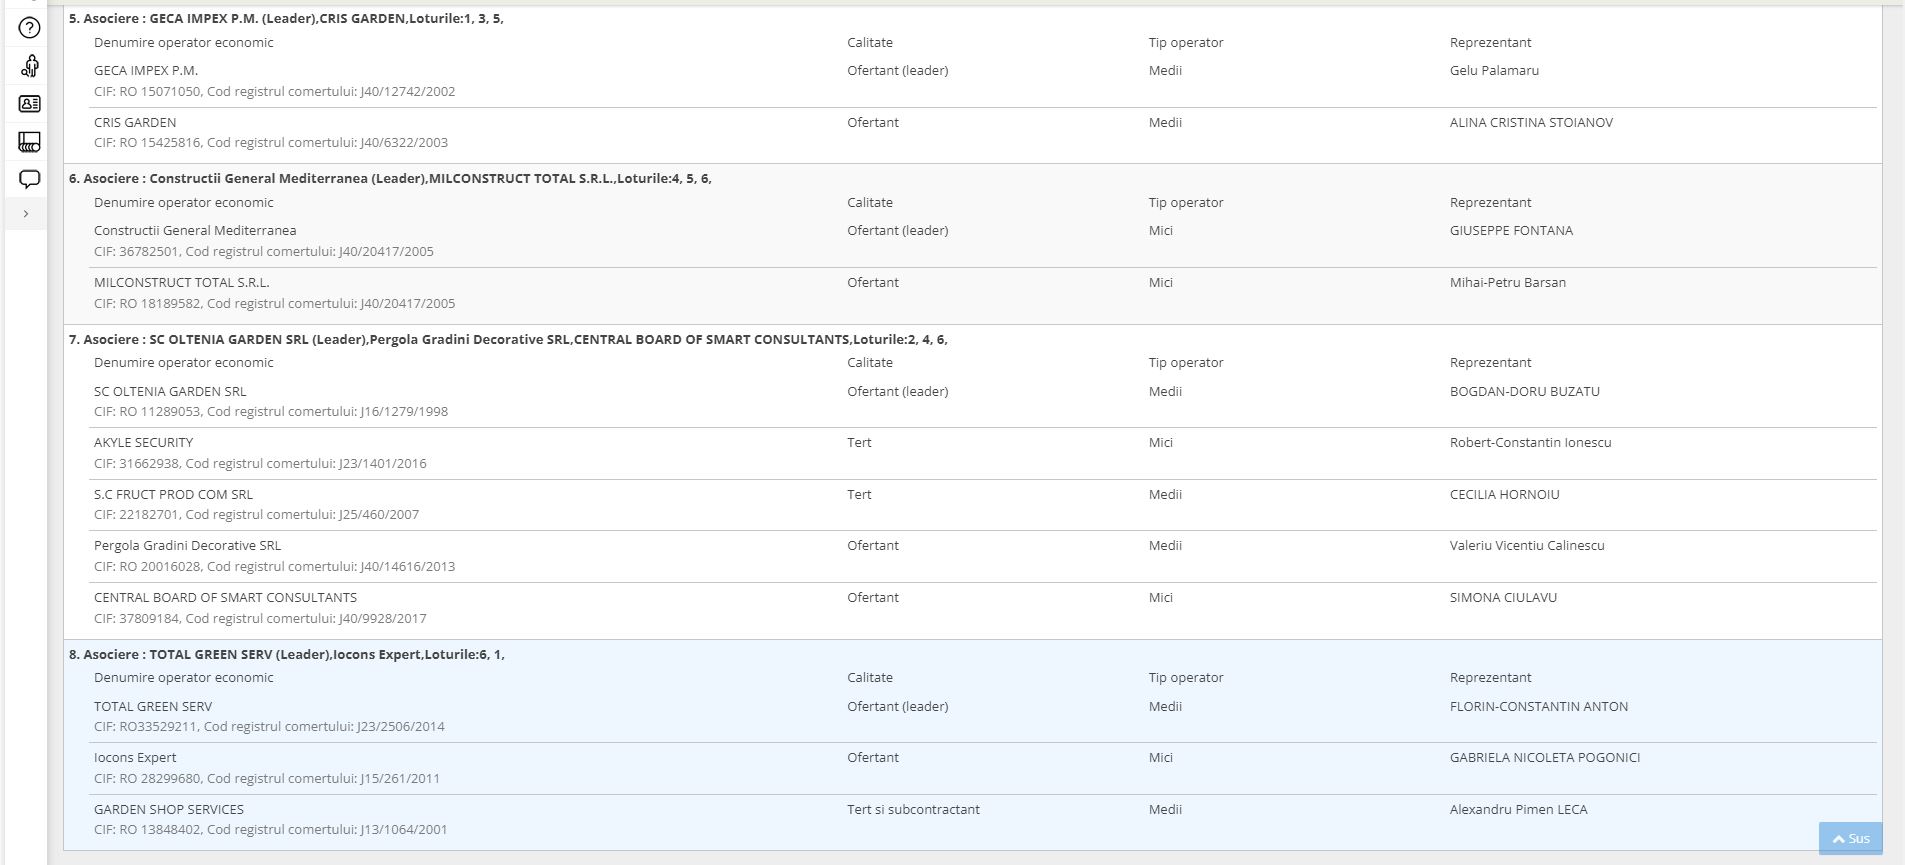1905x865 pixels.
Task: Click representative Gelu Palamaru
Action: click(x=1494, y=70)
